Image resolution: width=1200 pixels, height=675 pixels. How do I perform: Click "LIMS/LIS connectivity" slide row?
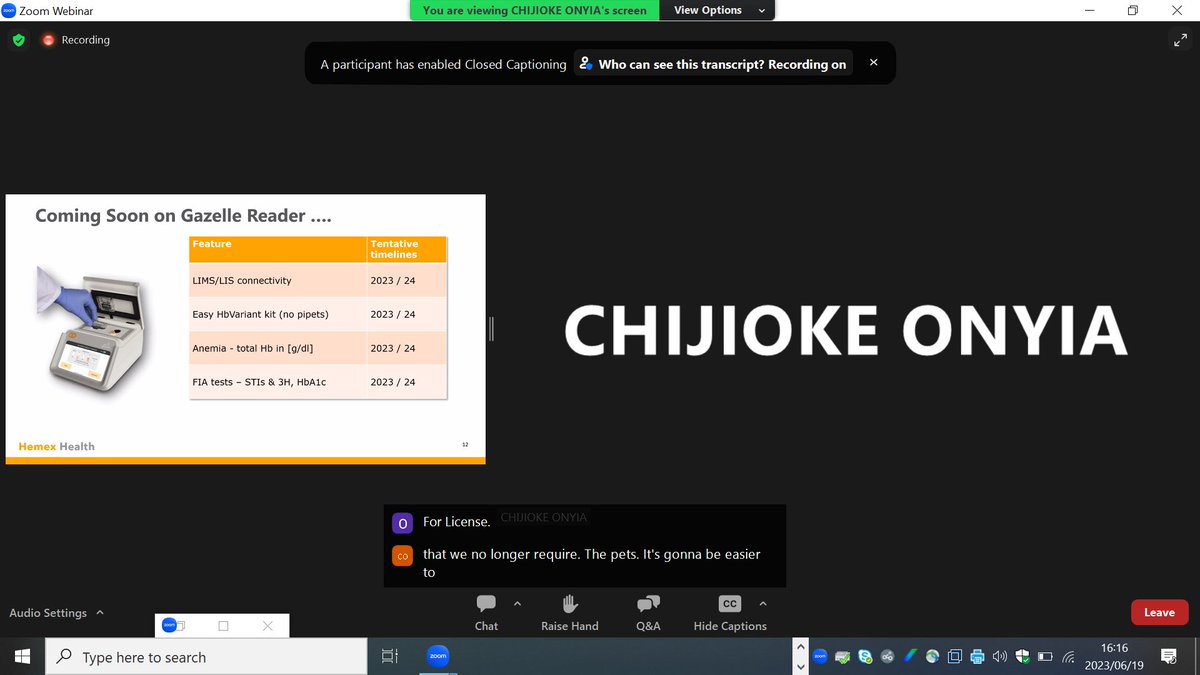(x=318, y=280)
